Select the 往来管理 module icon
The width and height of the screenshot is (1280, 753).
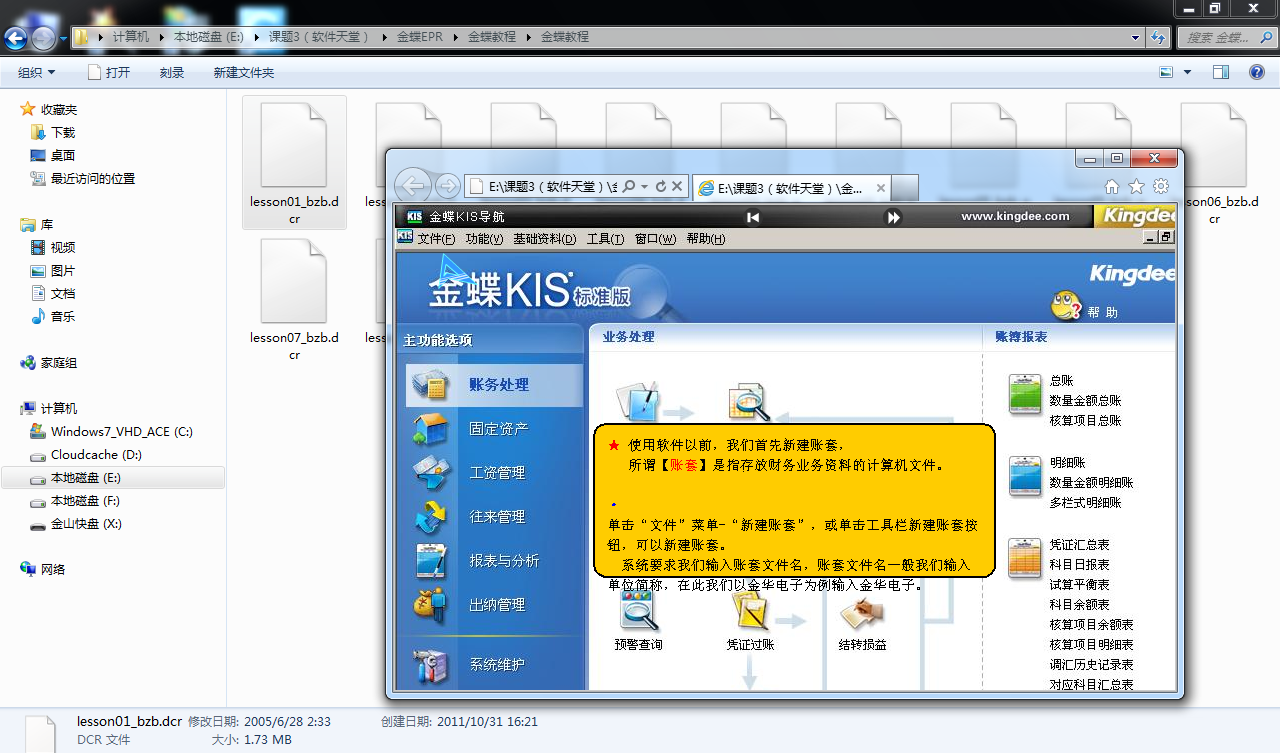point(430,517)
